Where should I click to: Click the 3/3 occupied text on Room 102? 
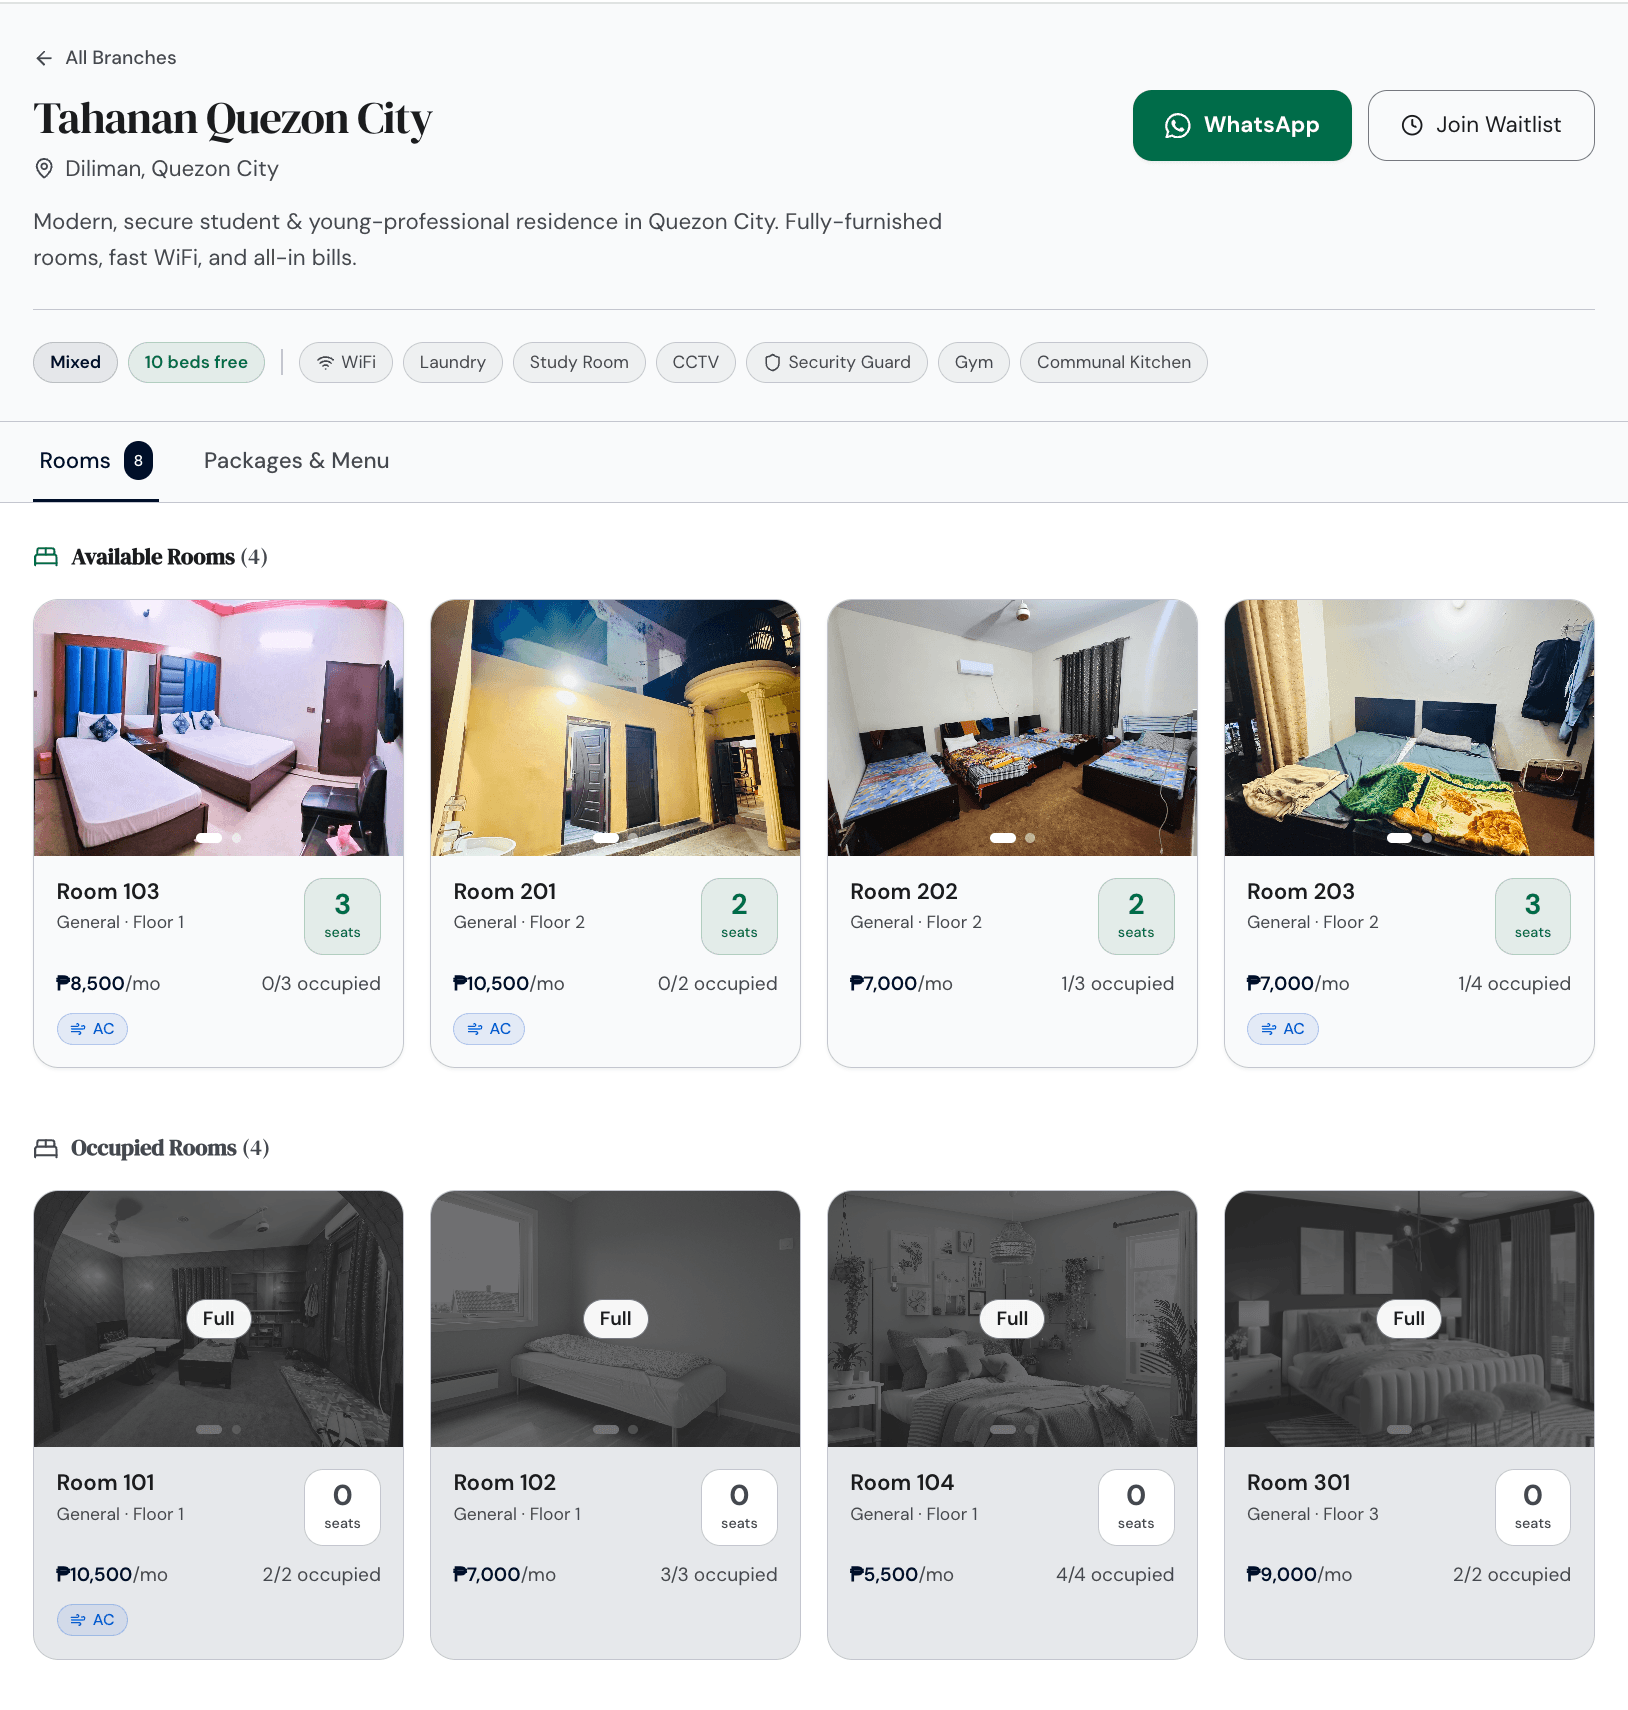[718, 1575]
